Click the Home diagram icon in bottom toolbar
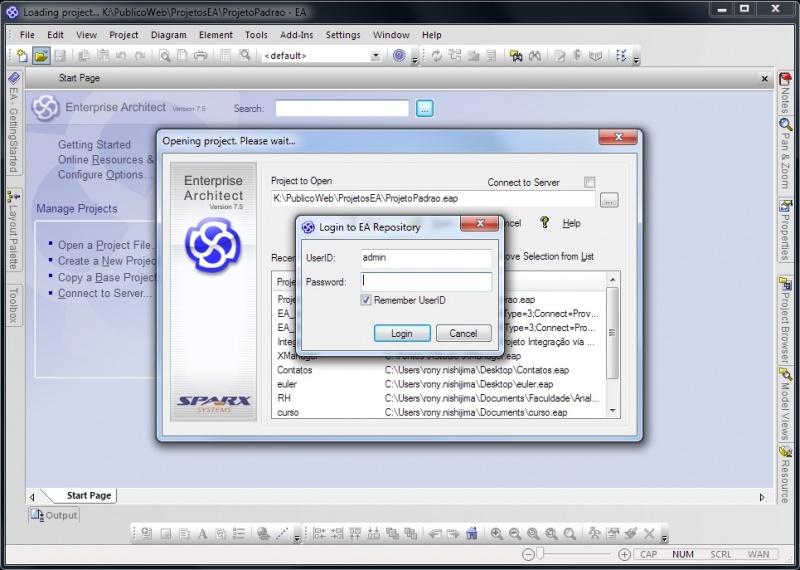This screenshot has width=800, height=570. [471, 534]
